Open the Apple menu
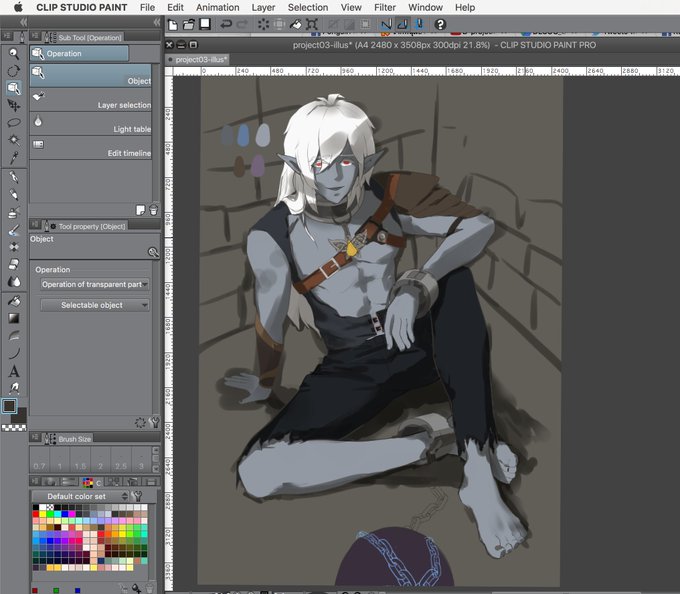 click(18, 7)
